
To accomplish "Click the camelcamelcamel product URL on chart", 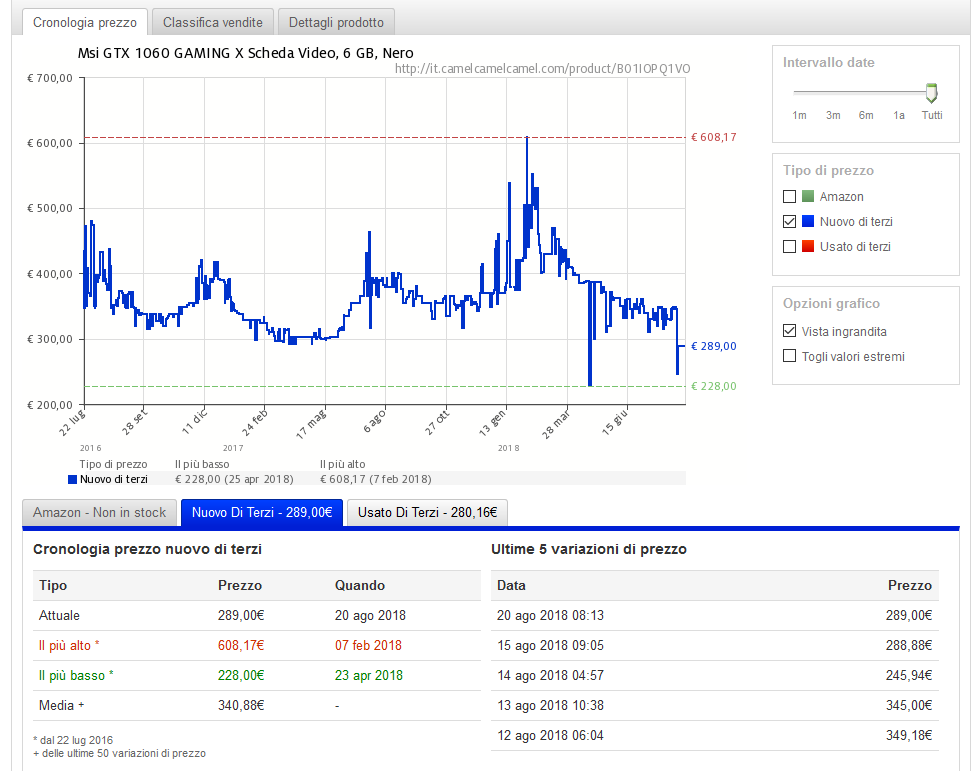I will pyautogui.click(x=542, y=69).
